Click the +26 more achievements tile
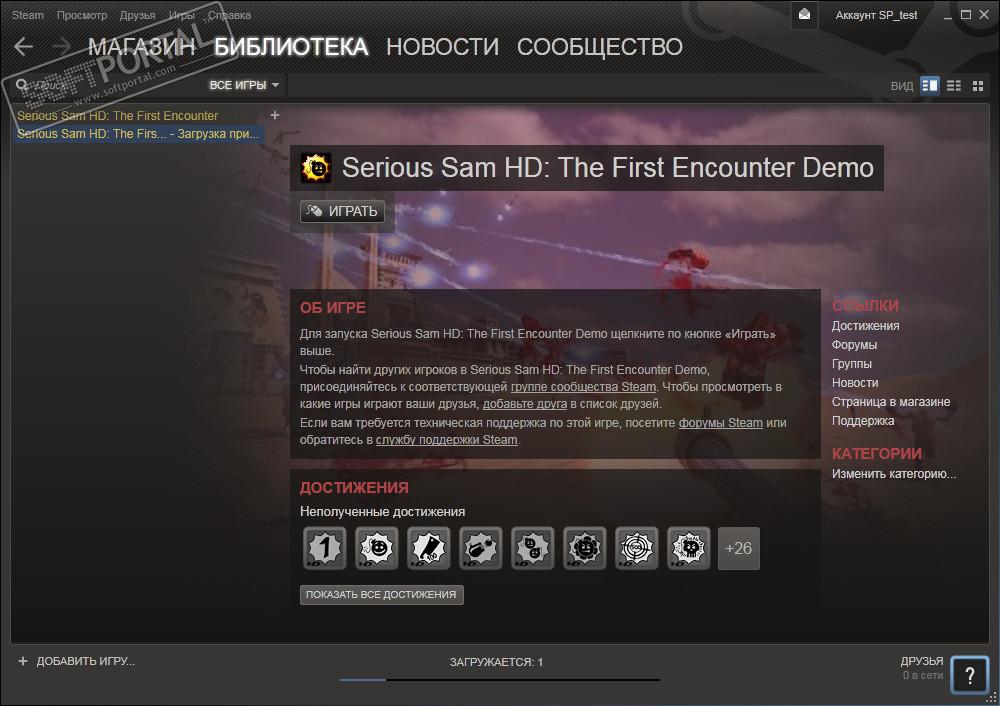The width and height of the screenshot is (1000, 706). tap(739, 548)
